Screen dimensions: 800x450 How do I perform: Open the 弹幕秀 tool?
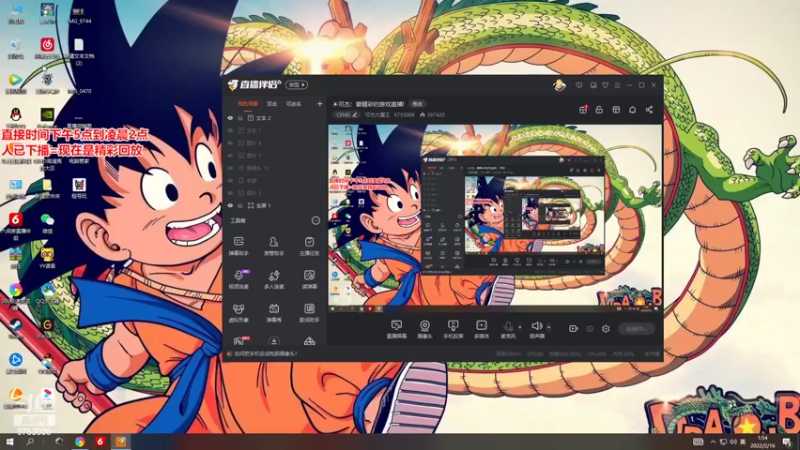pyautogui.click(x=273, y=313)
